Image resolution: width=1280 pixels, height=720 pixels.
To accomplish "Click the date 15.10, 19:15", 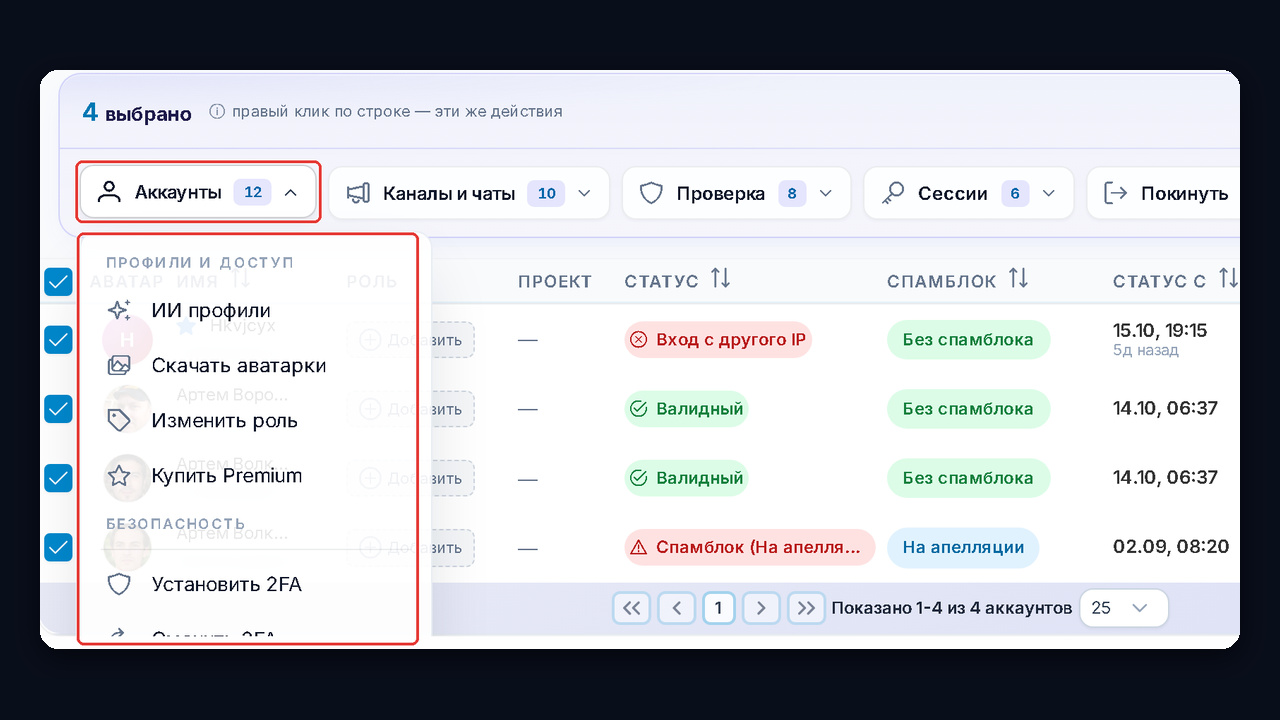I will pyautogui.click(x=1160, y=330).
